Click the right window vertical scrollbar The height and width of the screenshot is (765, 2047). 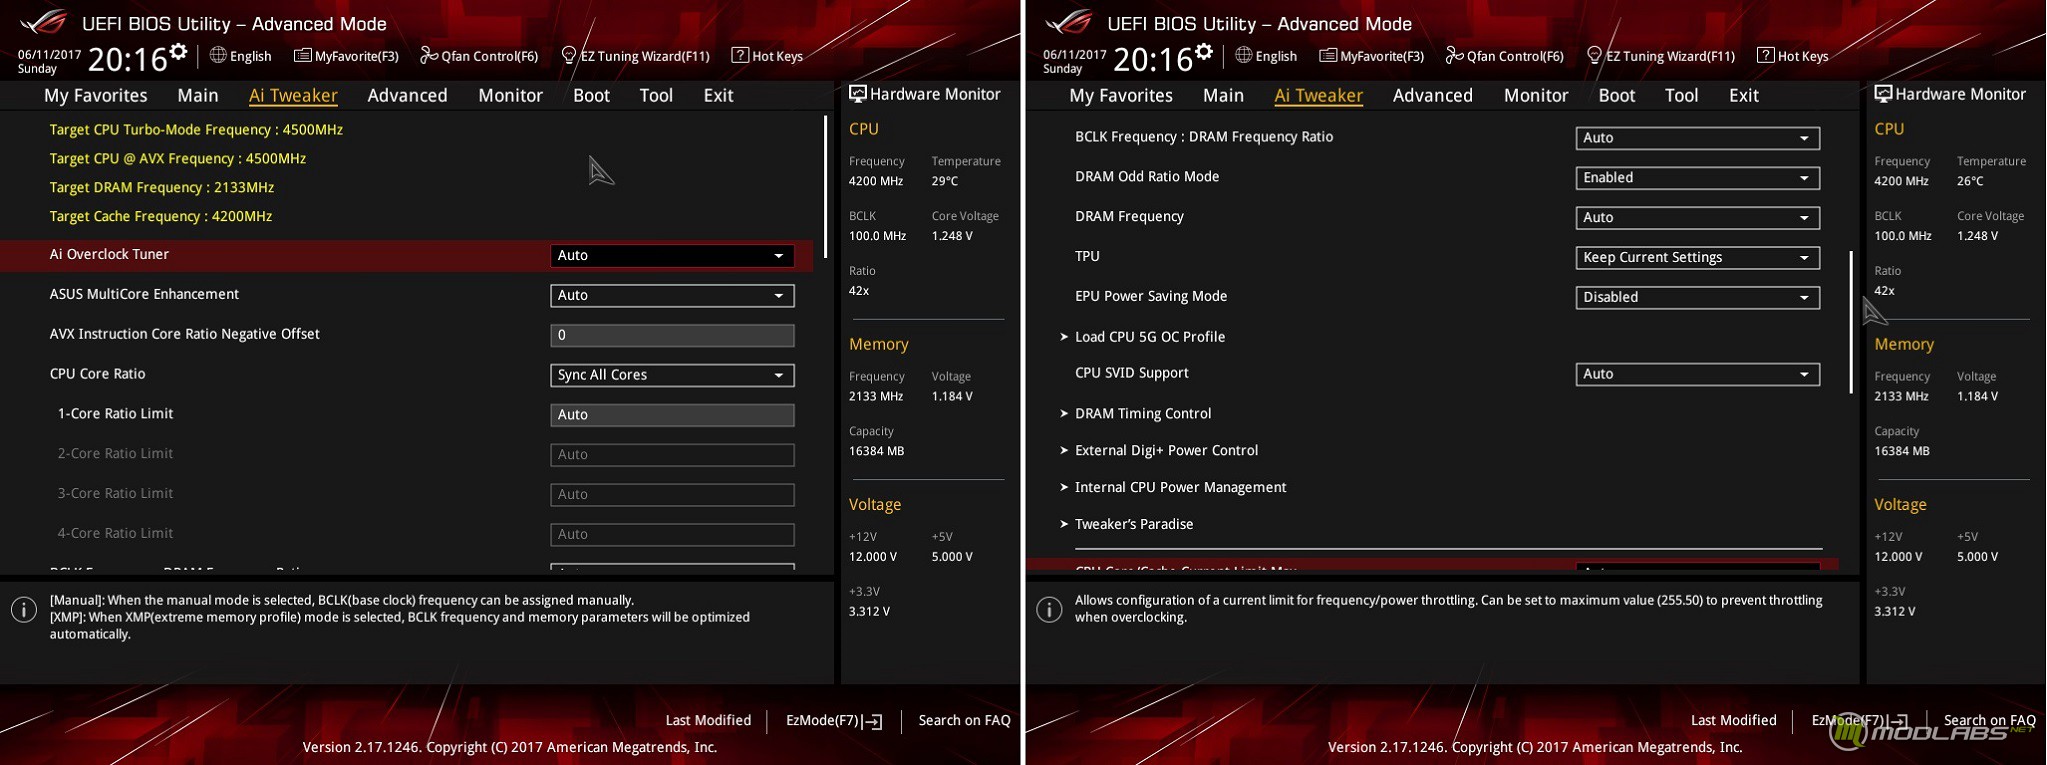click(1851, 321)
